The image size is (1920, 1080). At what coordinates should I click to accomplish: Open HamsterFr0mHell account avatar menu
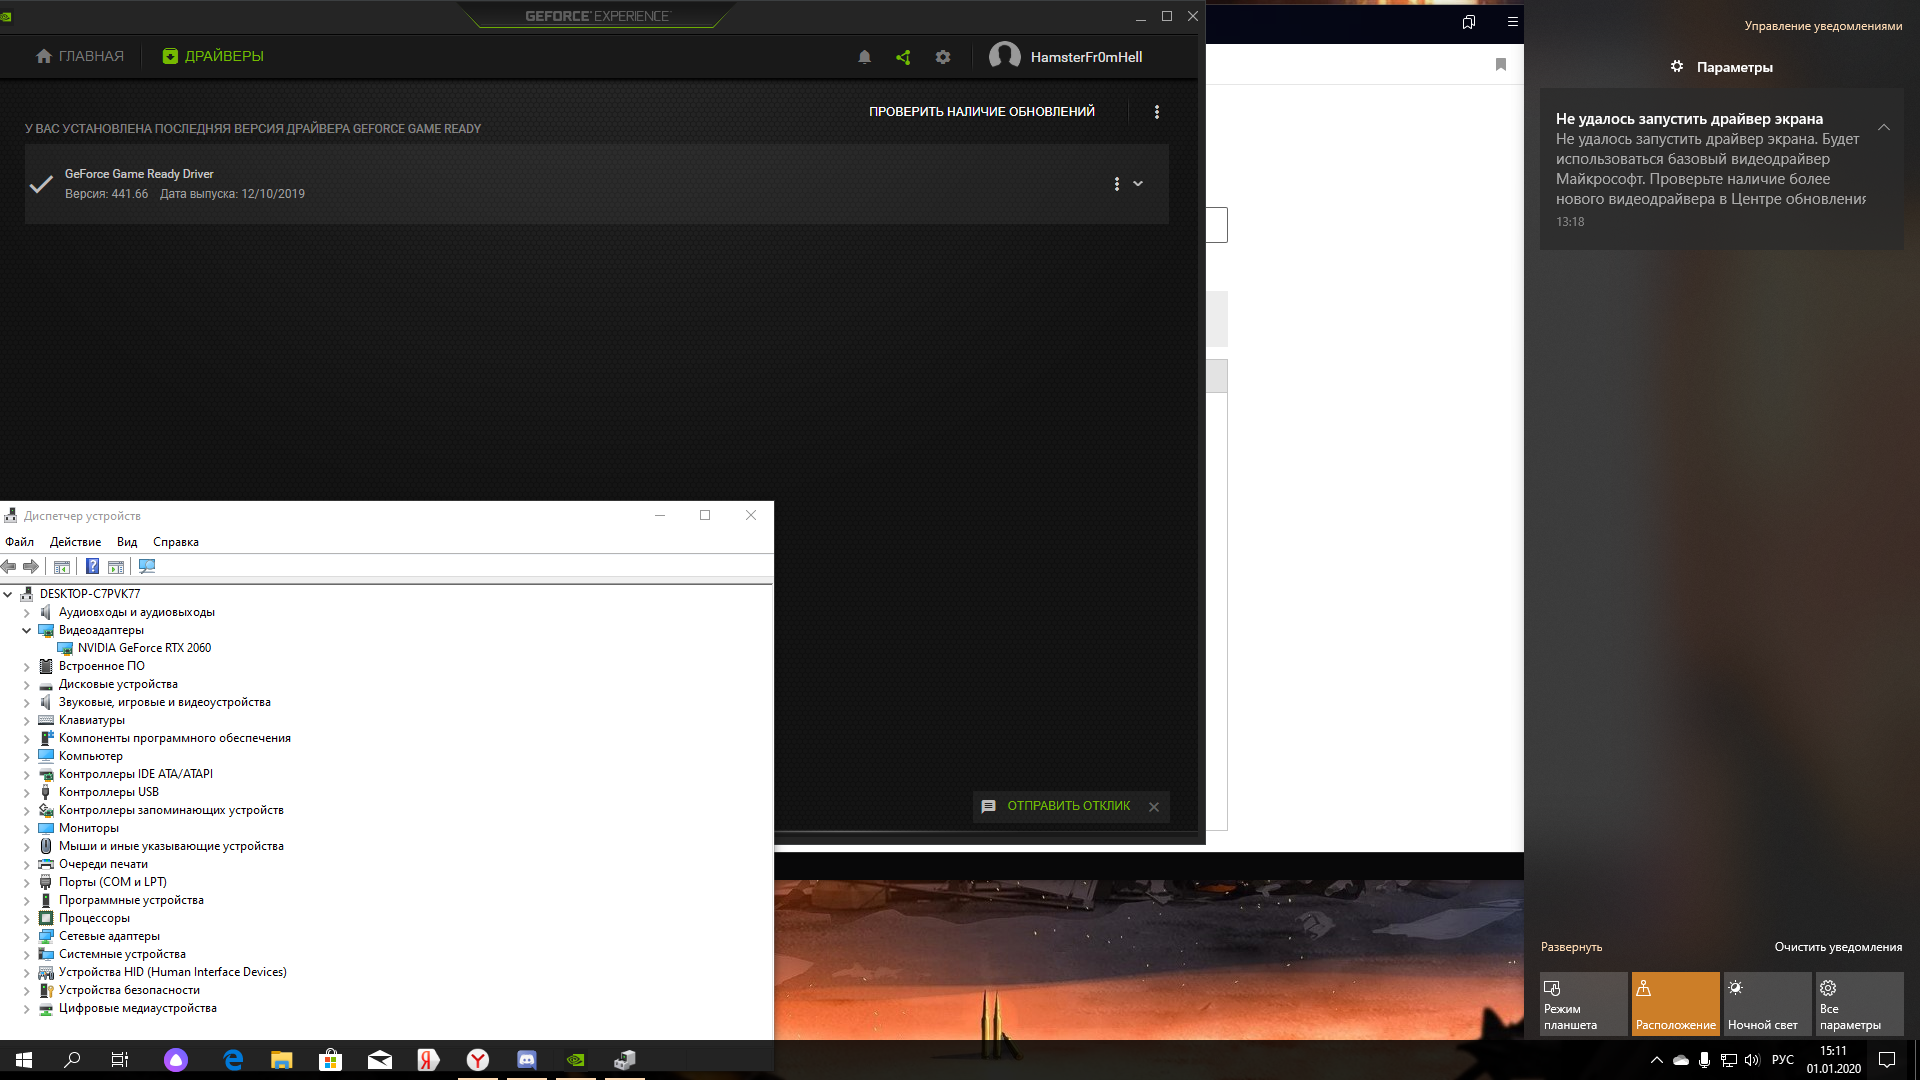1005,56
